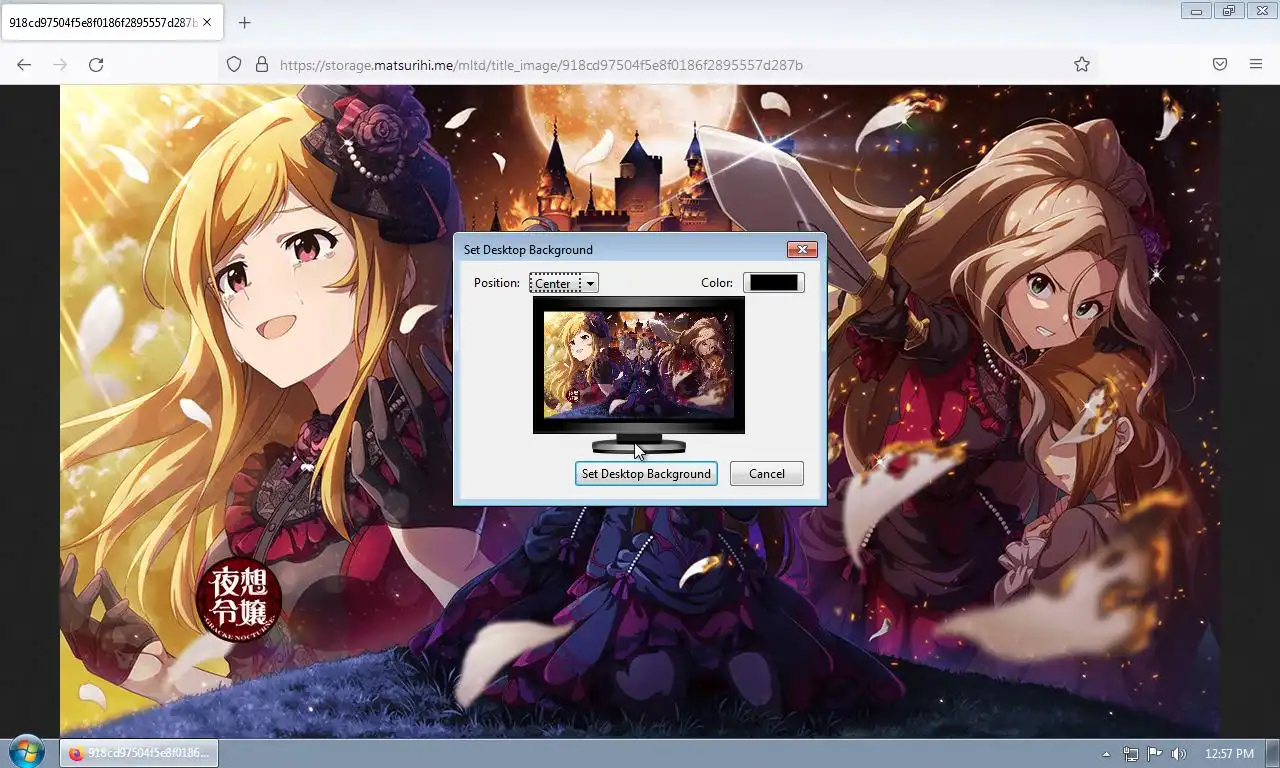Minimize the Firefox window
Screen dimensions: 1280x768
tap(1196, 11)
